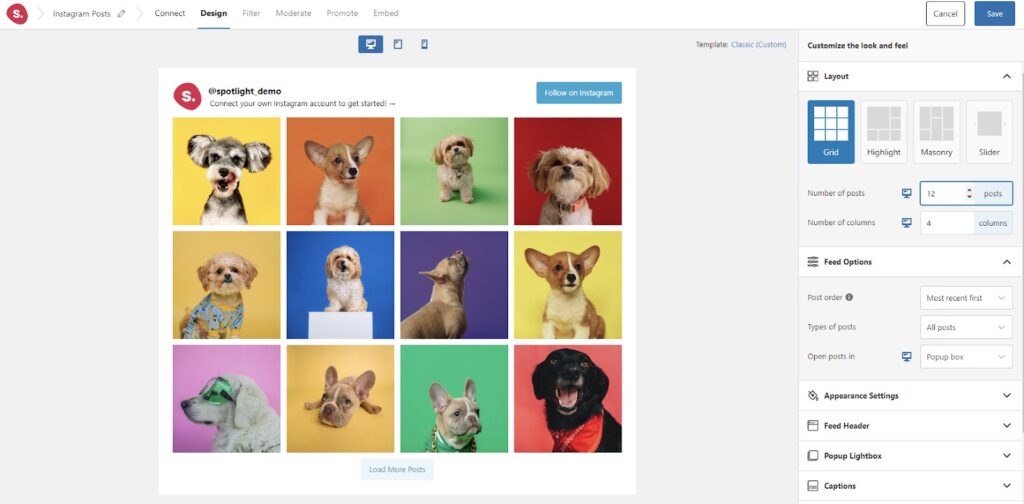Open the dog wearing patterned shirt post
The width and height of the screenshot is (1024, 504).
(227, 285)
